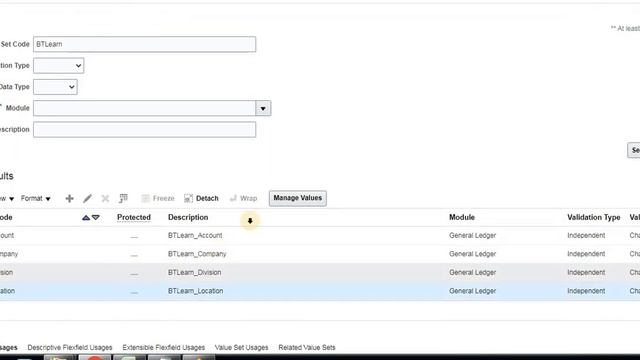Click the Module column header
Image resolution: width=640 pixels, height=360 pixels.
point(462,218)
